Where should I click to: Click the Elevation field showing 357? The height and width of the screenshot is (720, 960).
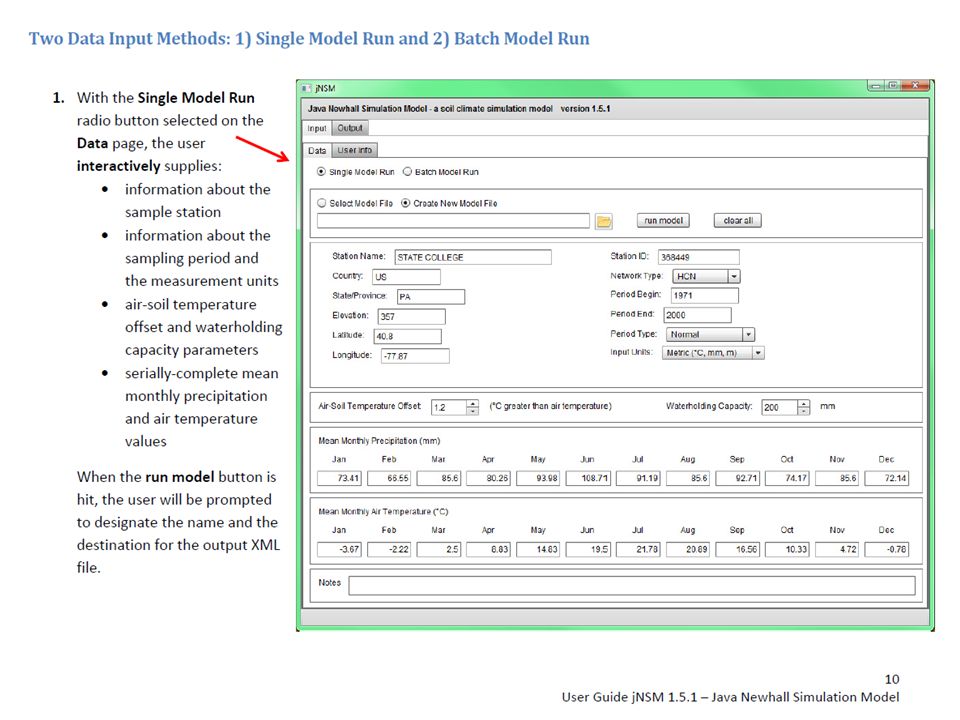(411, 317)
